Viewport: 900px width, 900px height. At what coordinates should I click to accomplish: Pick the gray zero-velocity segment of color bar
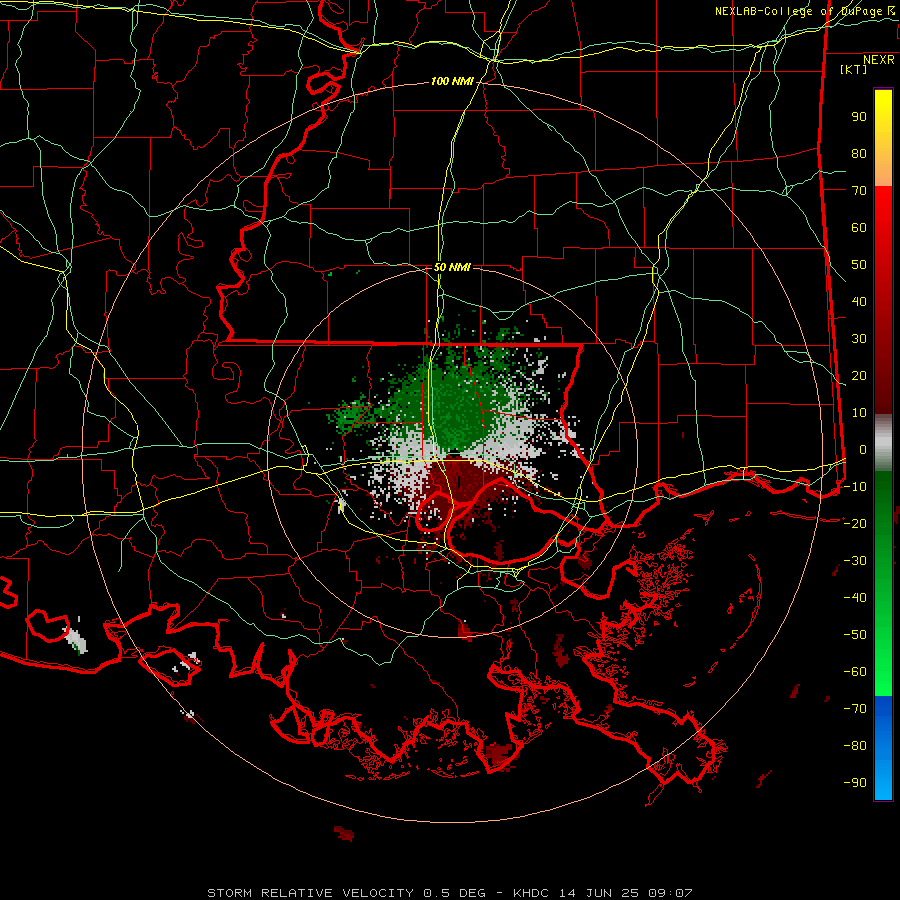pos(883,442)
